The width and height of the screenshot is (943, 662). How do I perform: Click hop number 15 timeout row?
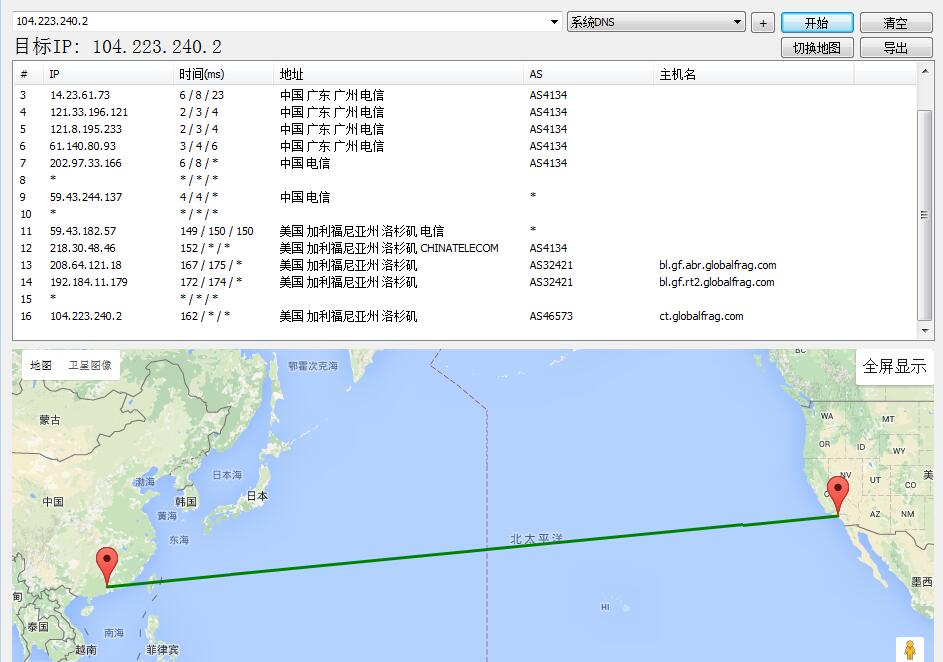[464, 299]
